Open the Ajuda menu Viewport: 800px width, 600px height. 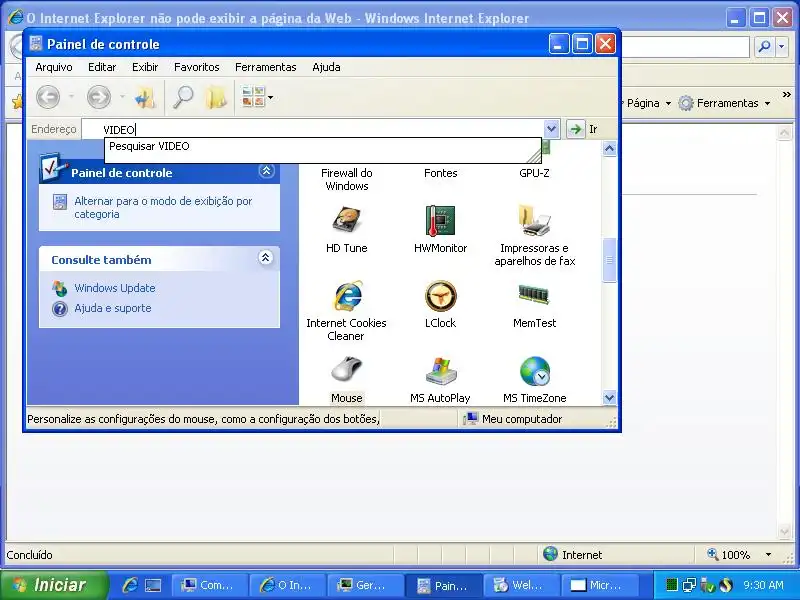[x=326, y=67]
